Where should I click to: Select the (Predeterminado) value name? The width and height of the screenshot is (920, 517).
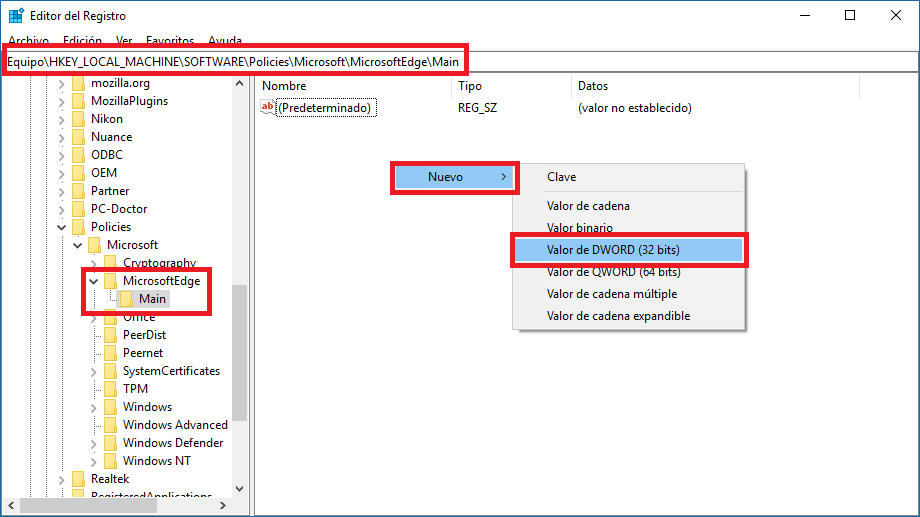click(x=325, y=108)
